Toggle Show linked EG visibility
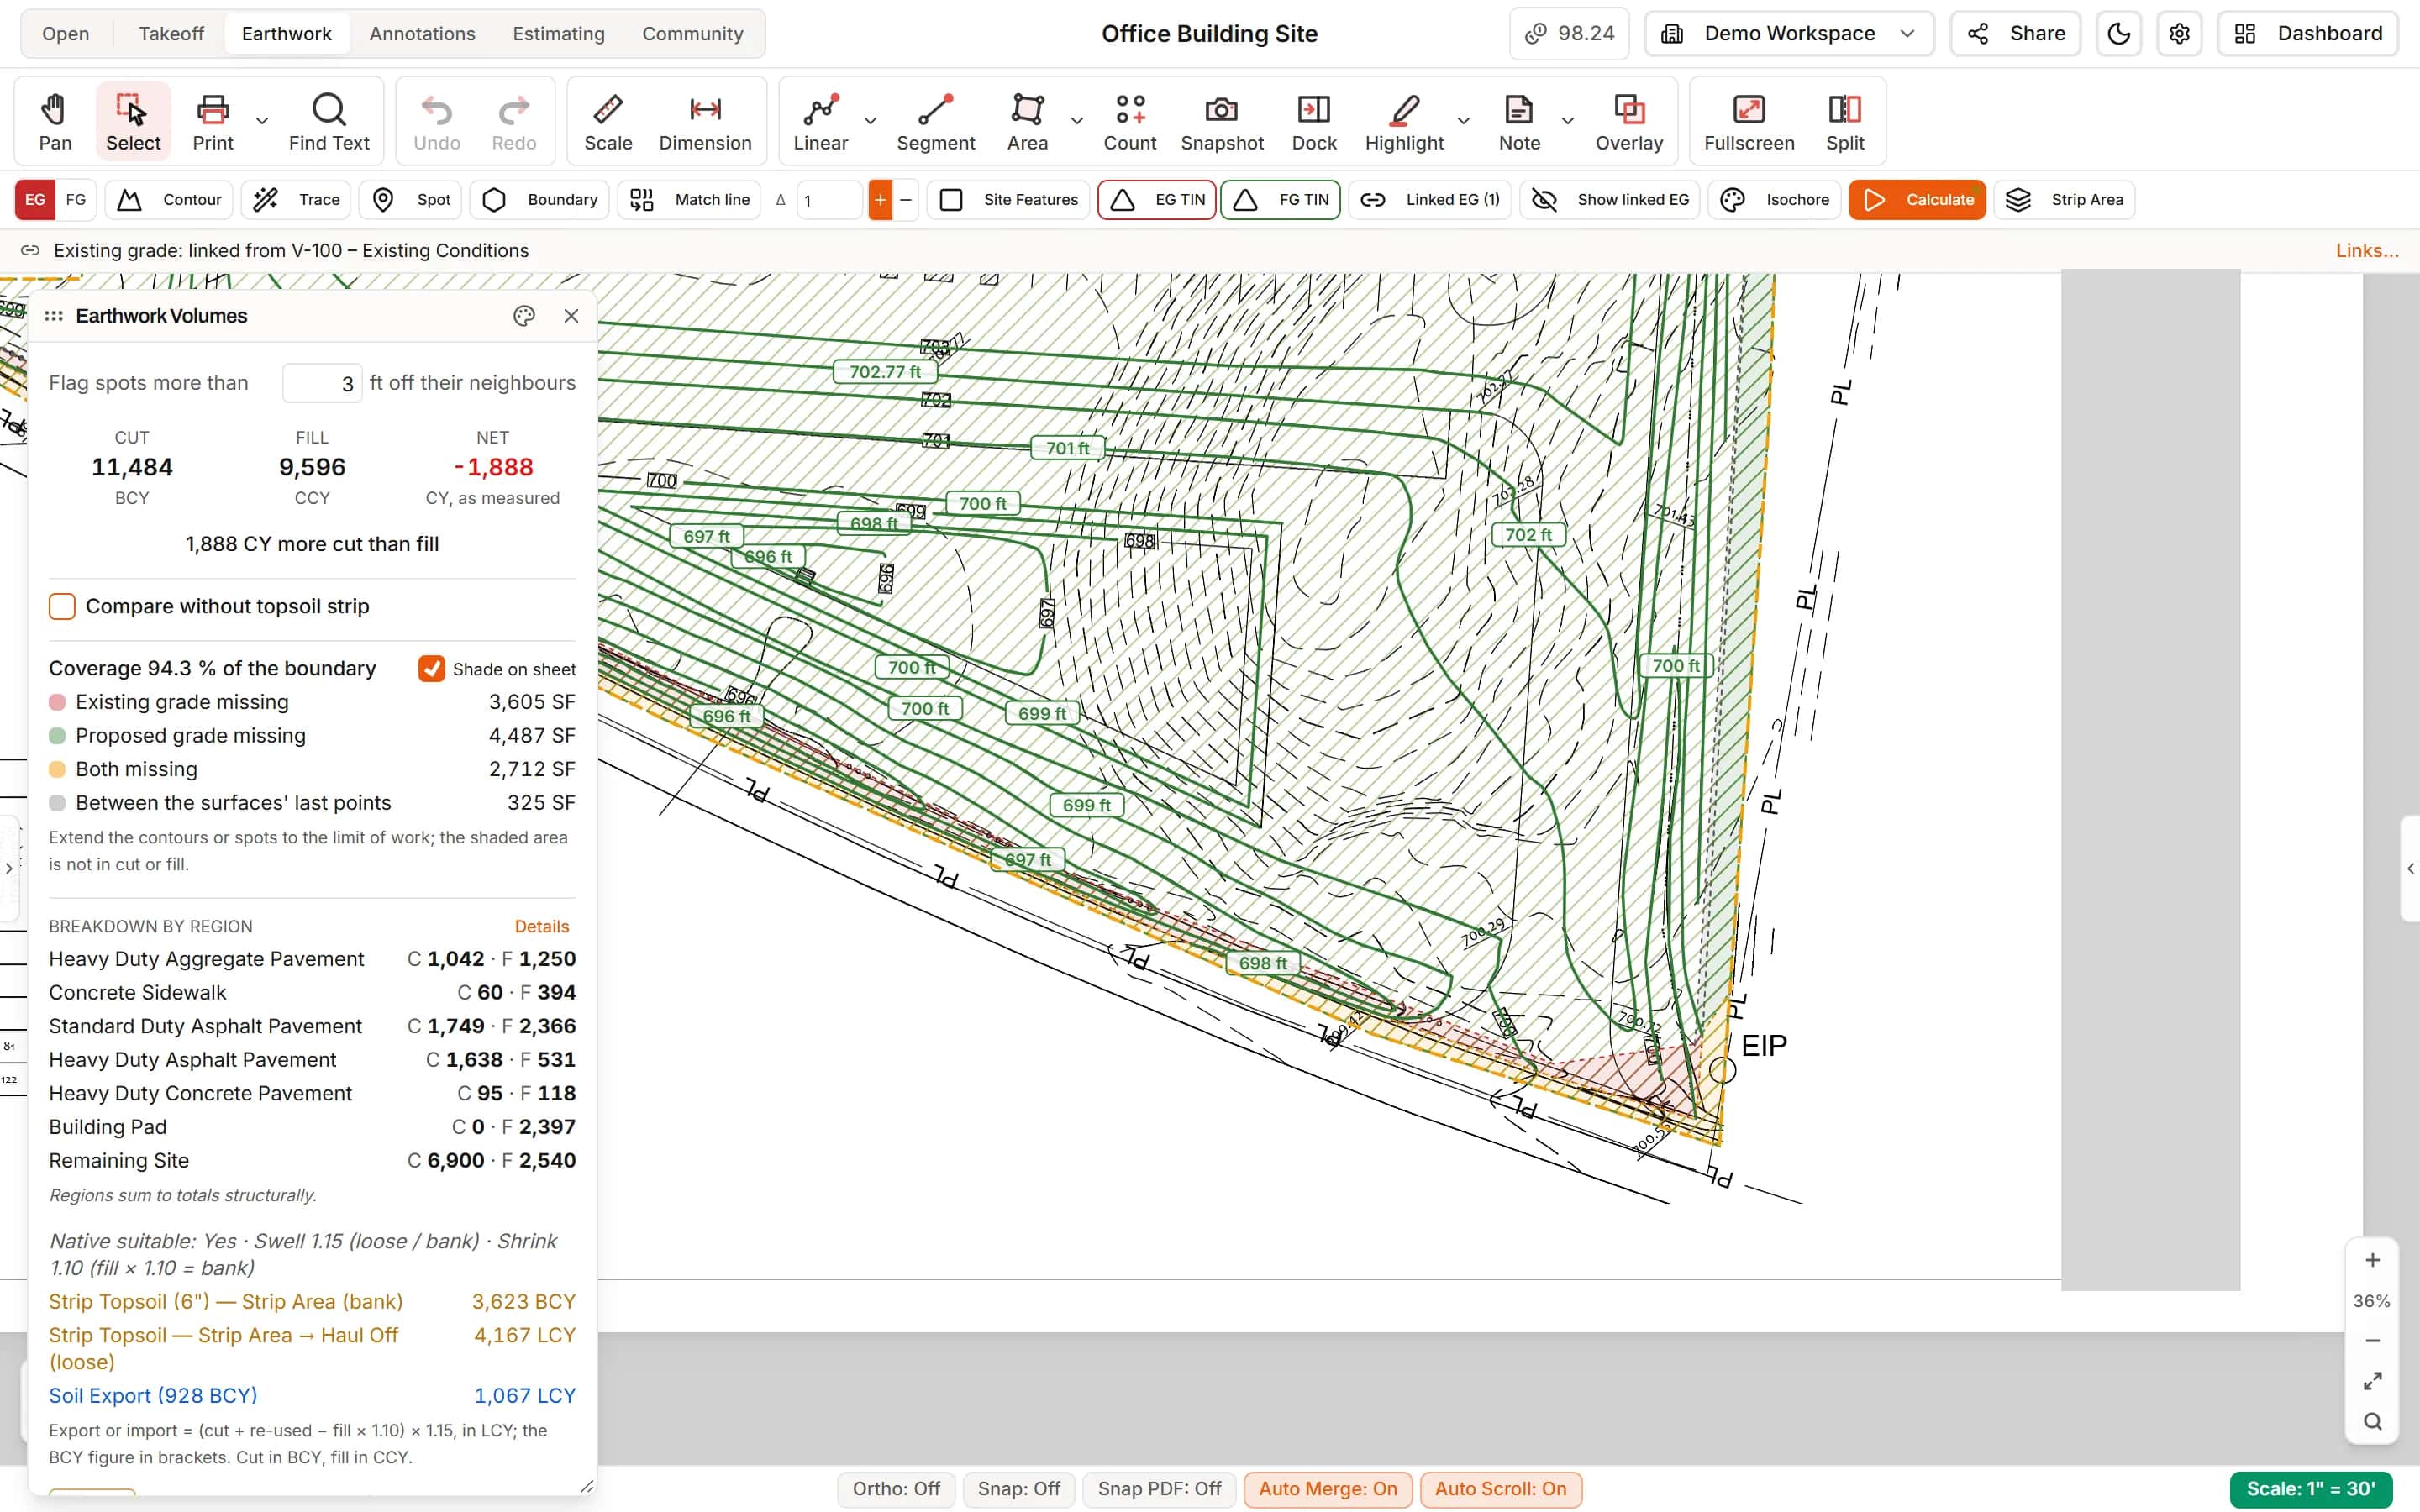 [x=1610, y=200]
